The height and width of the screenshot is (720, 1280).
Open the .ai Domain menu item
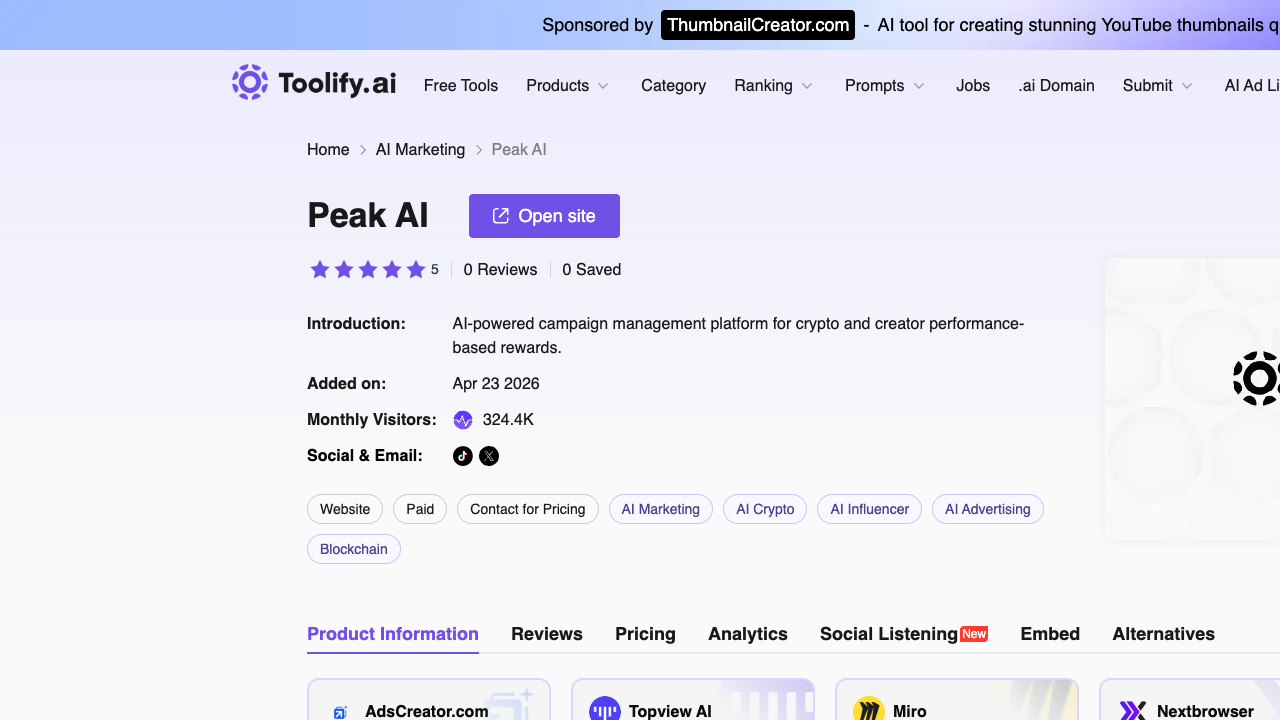point(1056,86)
